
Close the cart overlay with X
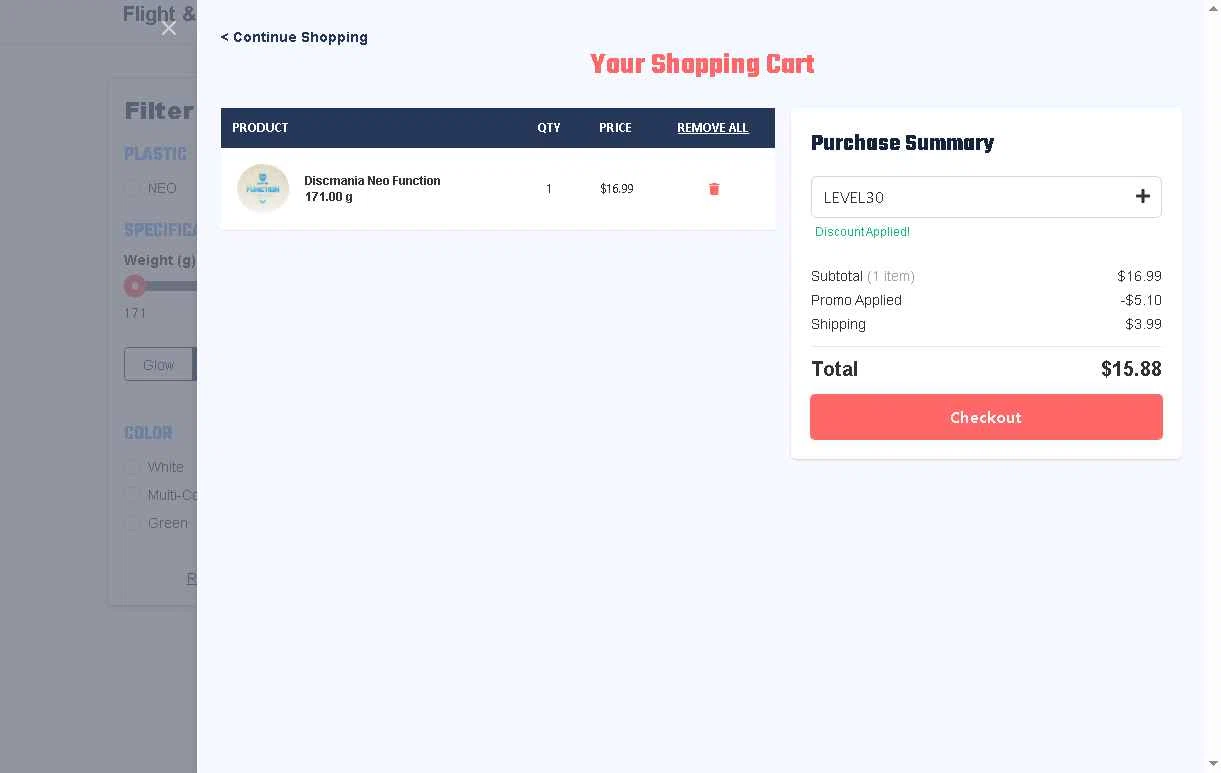(169, 28)
